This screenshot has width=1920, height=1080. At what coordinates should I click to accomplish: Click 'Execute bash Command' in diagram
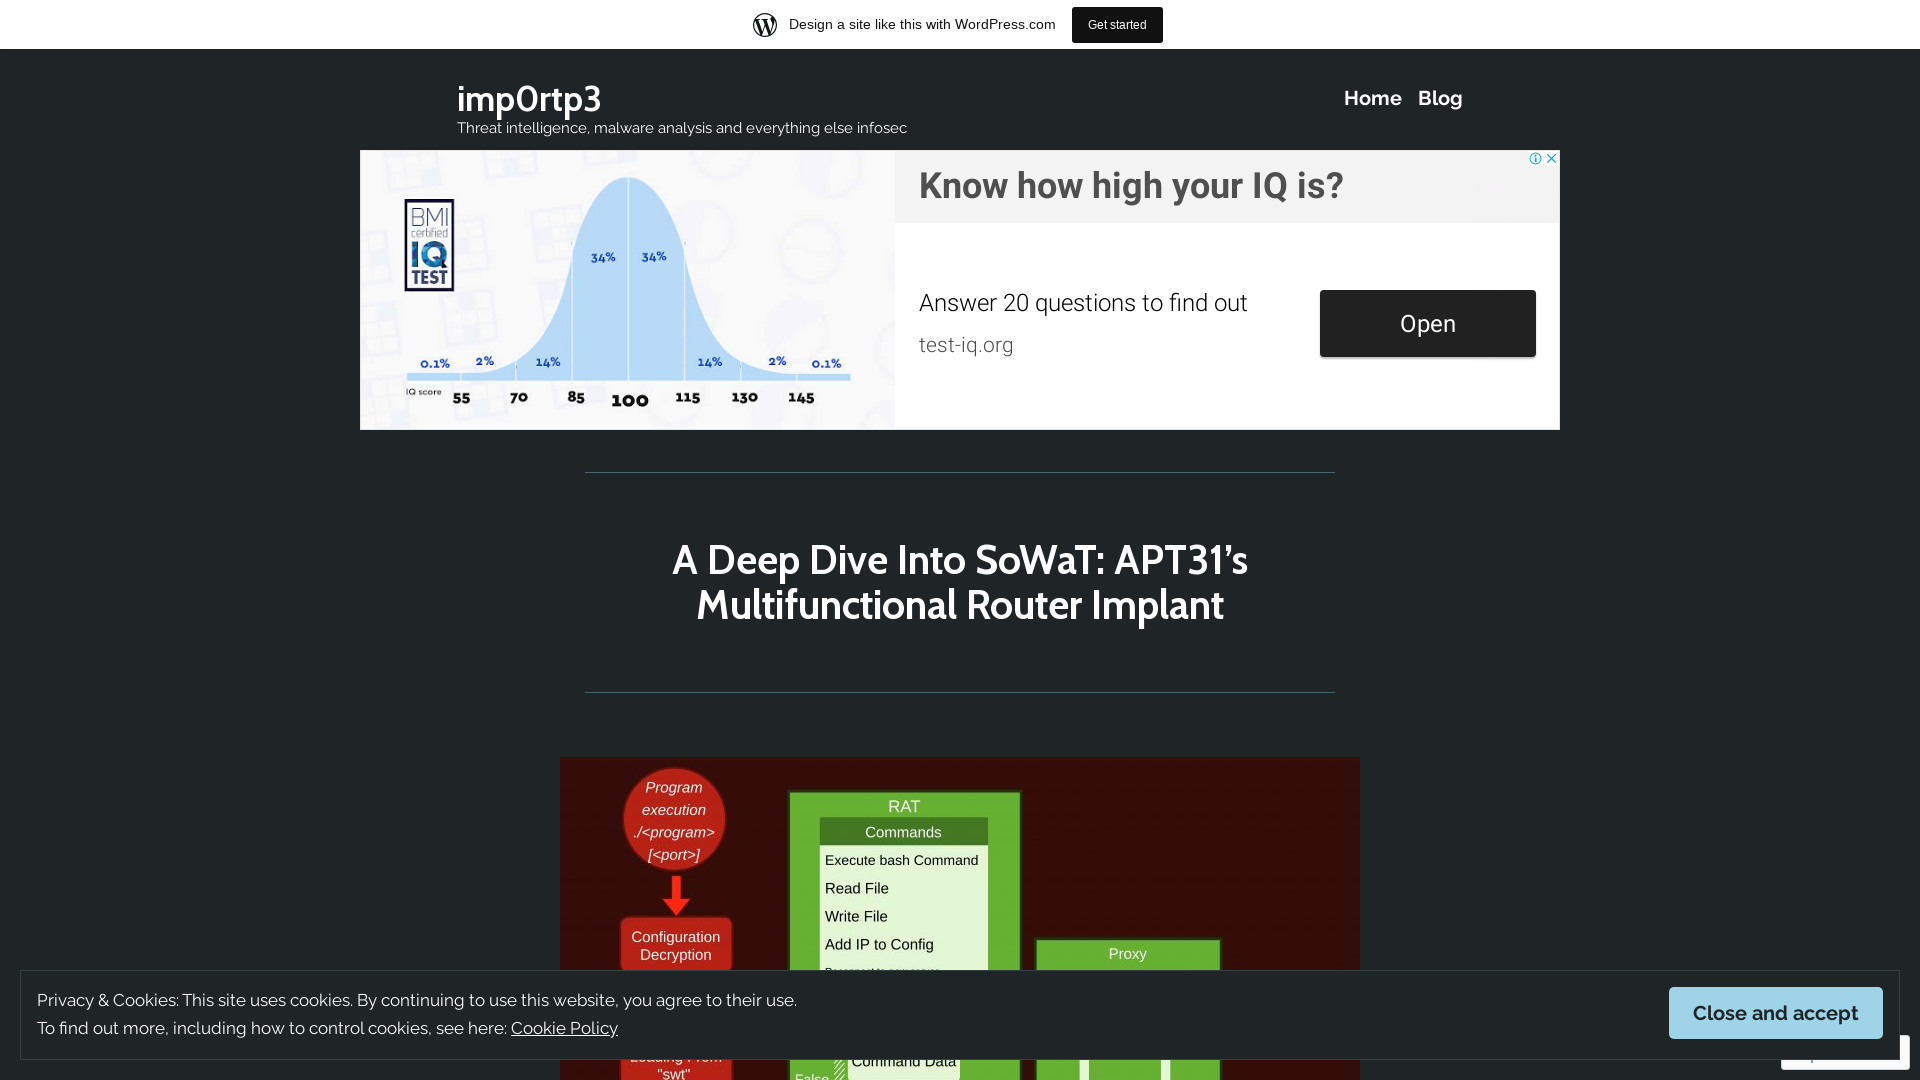pyautogui.click(x=901, y=860)
